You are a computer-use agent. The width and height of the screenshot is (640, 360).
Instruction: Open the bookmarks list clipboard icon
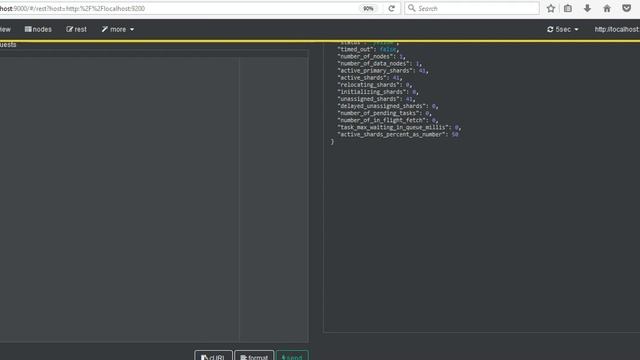click(x=568, y=8)
